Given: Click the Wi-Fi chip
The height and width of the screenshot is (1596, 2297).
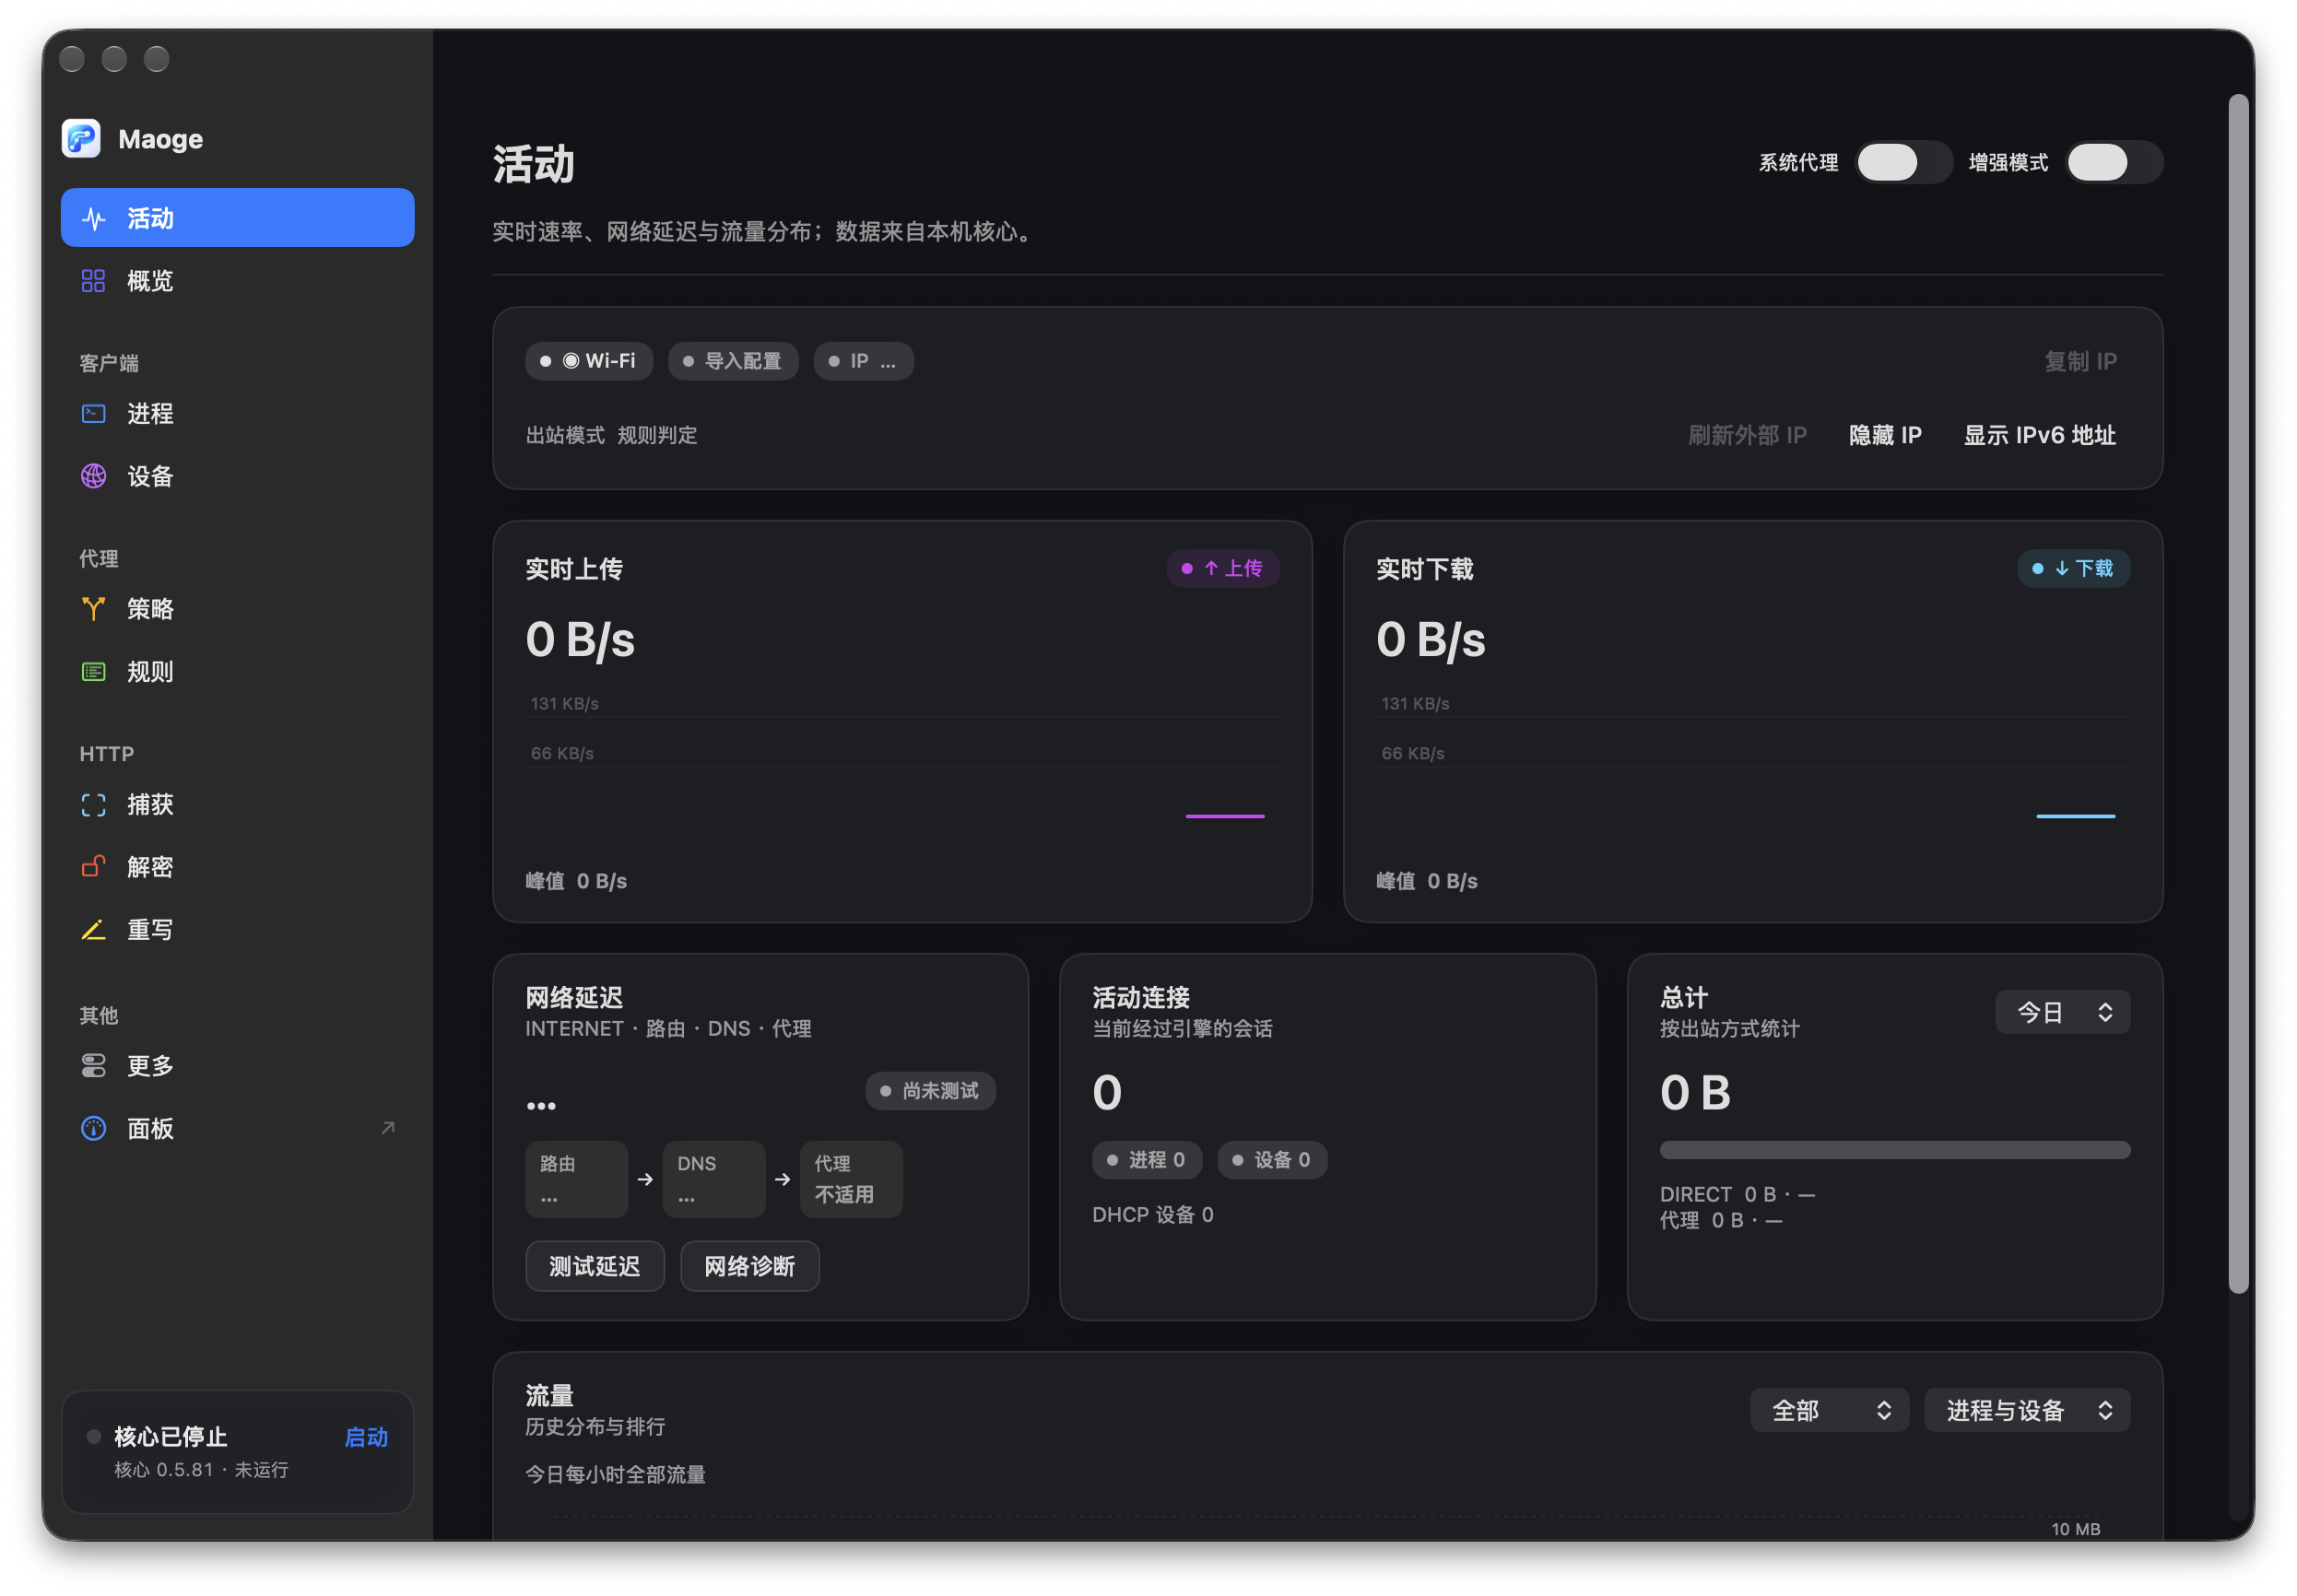Looking at the screenshot, I should 588,360.
